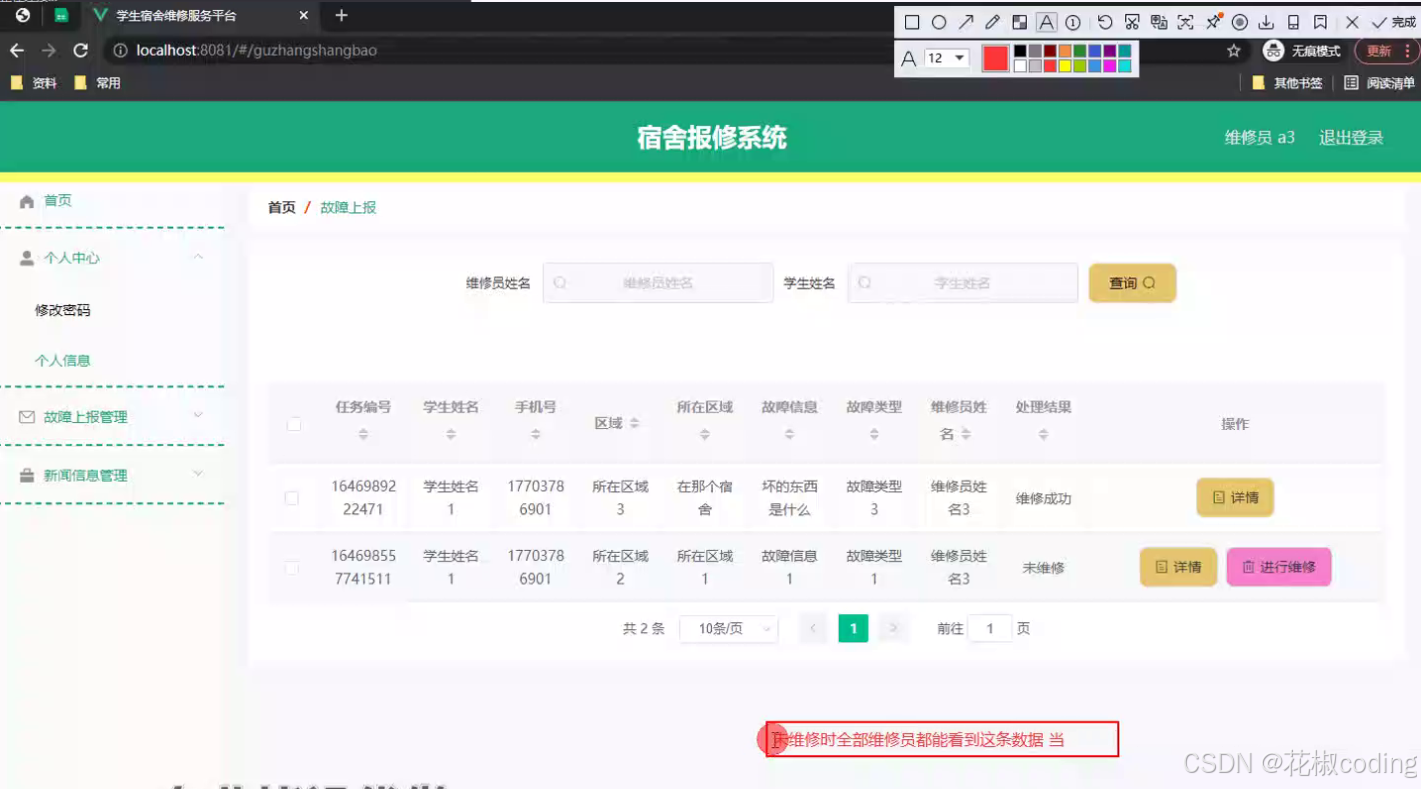Open the font size 12 dropdown
The image size is (1421, 789).
point(947,58)
